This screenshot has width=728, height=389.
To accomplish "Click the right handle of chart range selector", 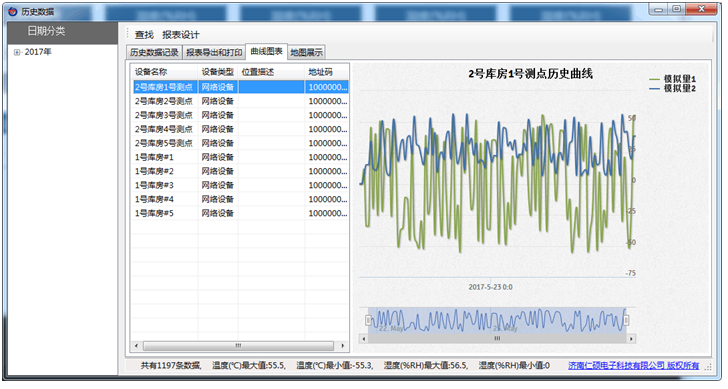I will pyautogui.click(x=626, y=320).
